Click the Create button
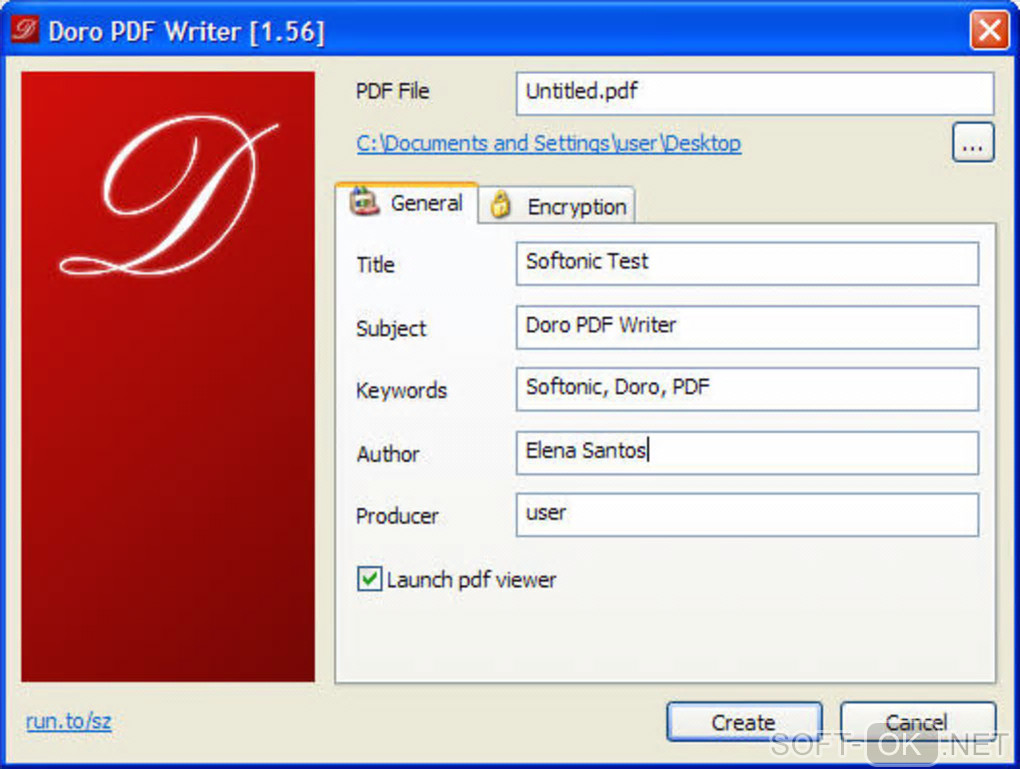Image resolution: width=1020 pixels, height=769 pixels. tap(744, 722)
